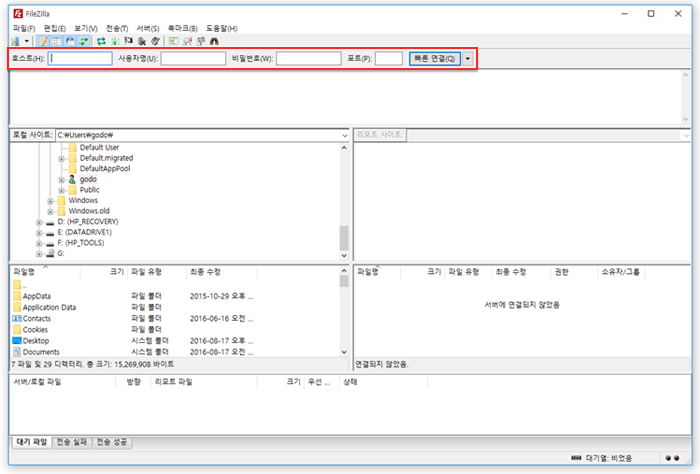Open the 도움말(H) menu
The height and width of the screenshot is (474, 700).
[x=221, y=28]
